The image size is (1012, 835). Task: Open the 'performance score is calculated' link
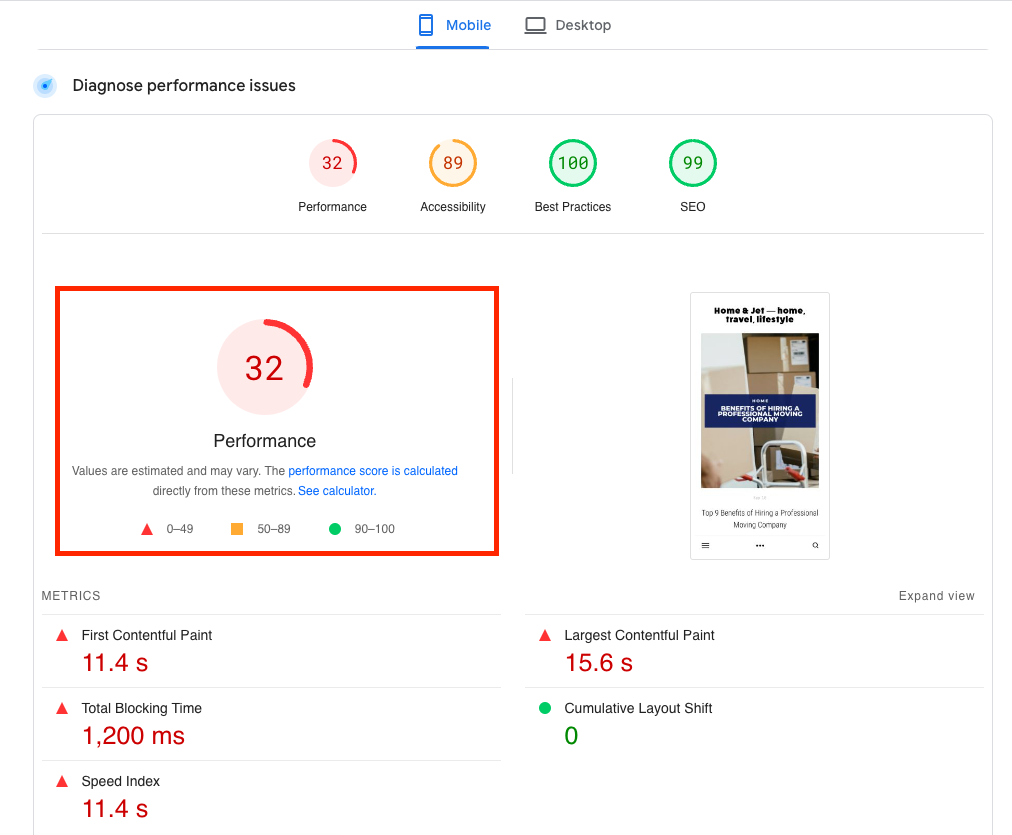point(372,470)
